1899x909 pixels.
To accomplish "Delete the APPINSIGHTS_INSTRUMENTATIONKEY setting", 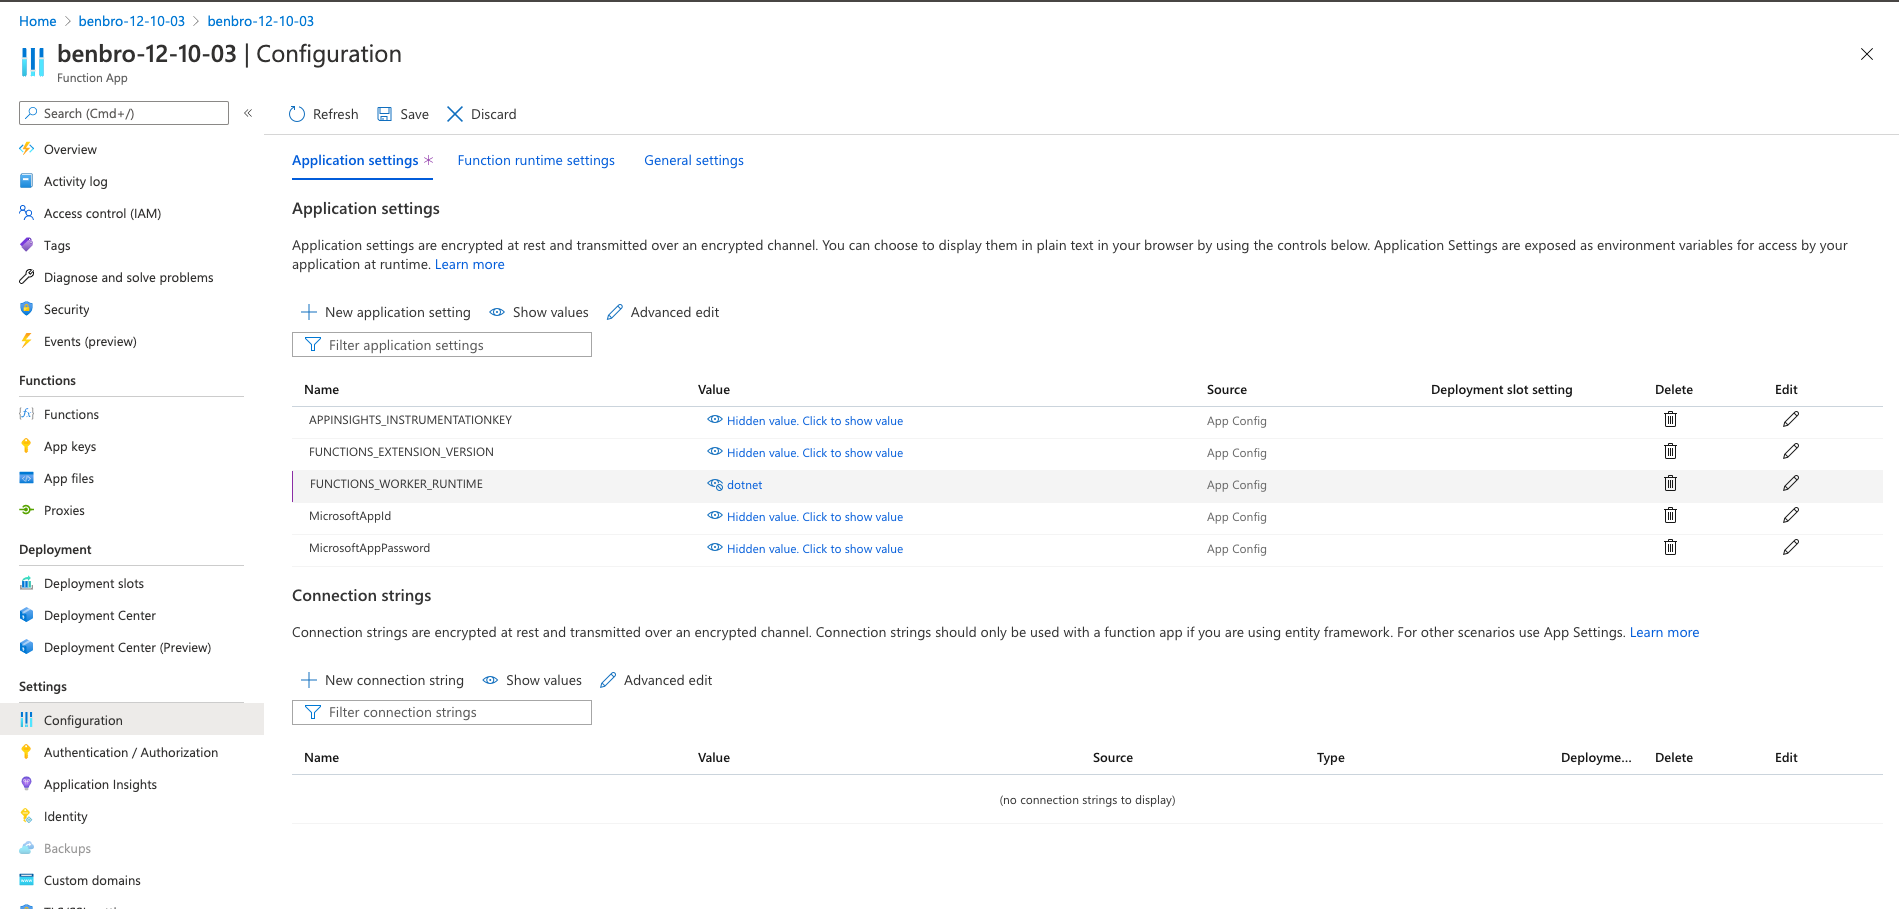I will 1670,420.
